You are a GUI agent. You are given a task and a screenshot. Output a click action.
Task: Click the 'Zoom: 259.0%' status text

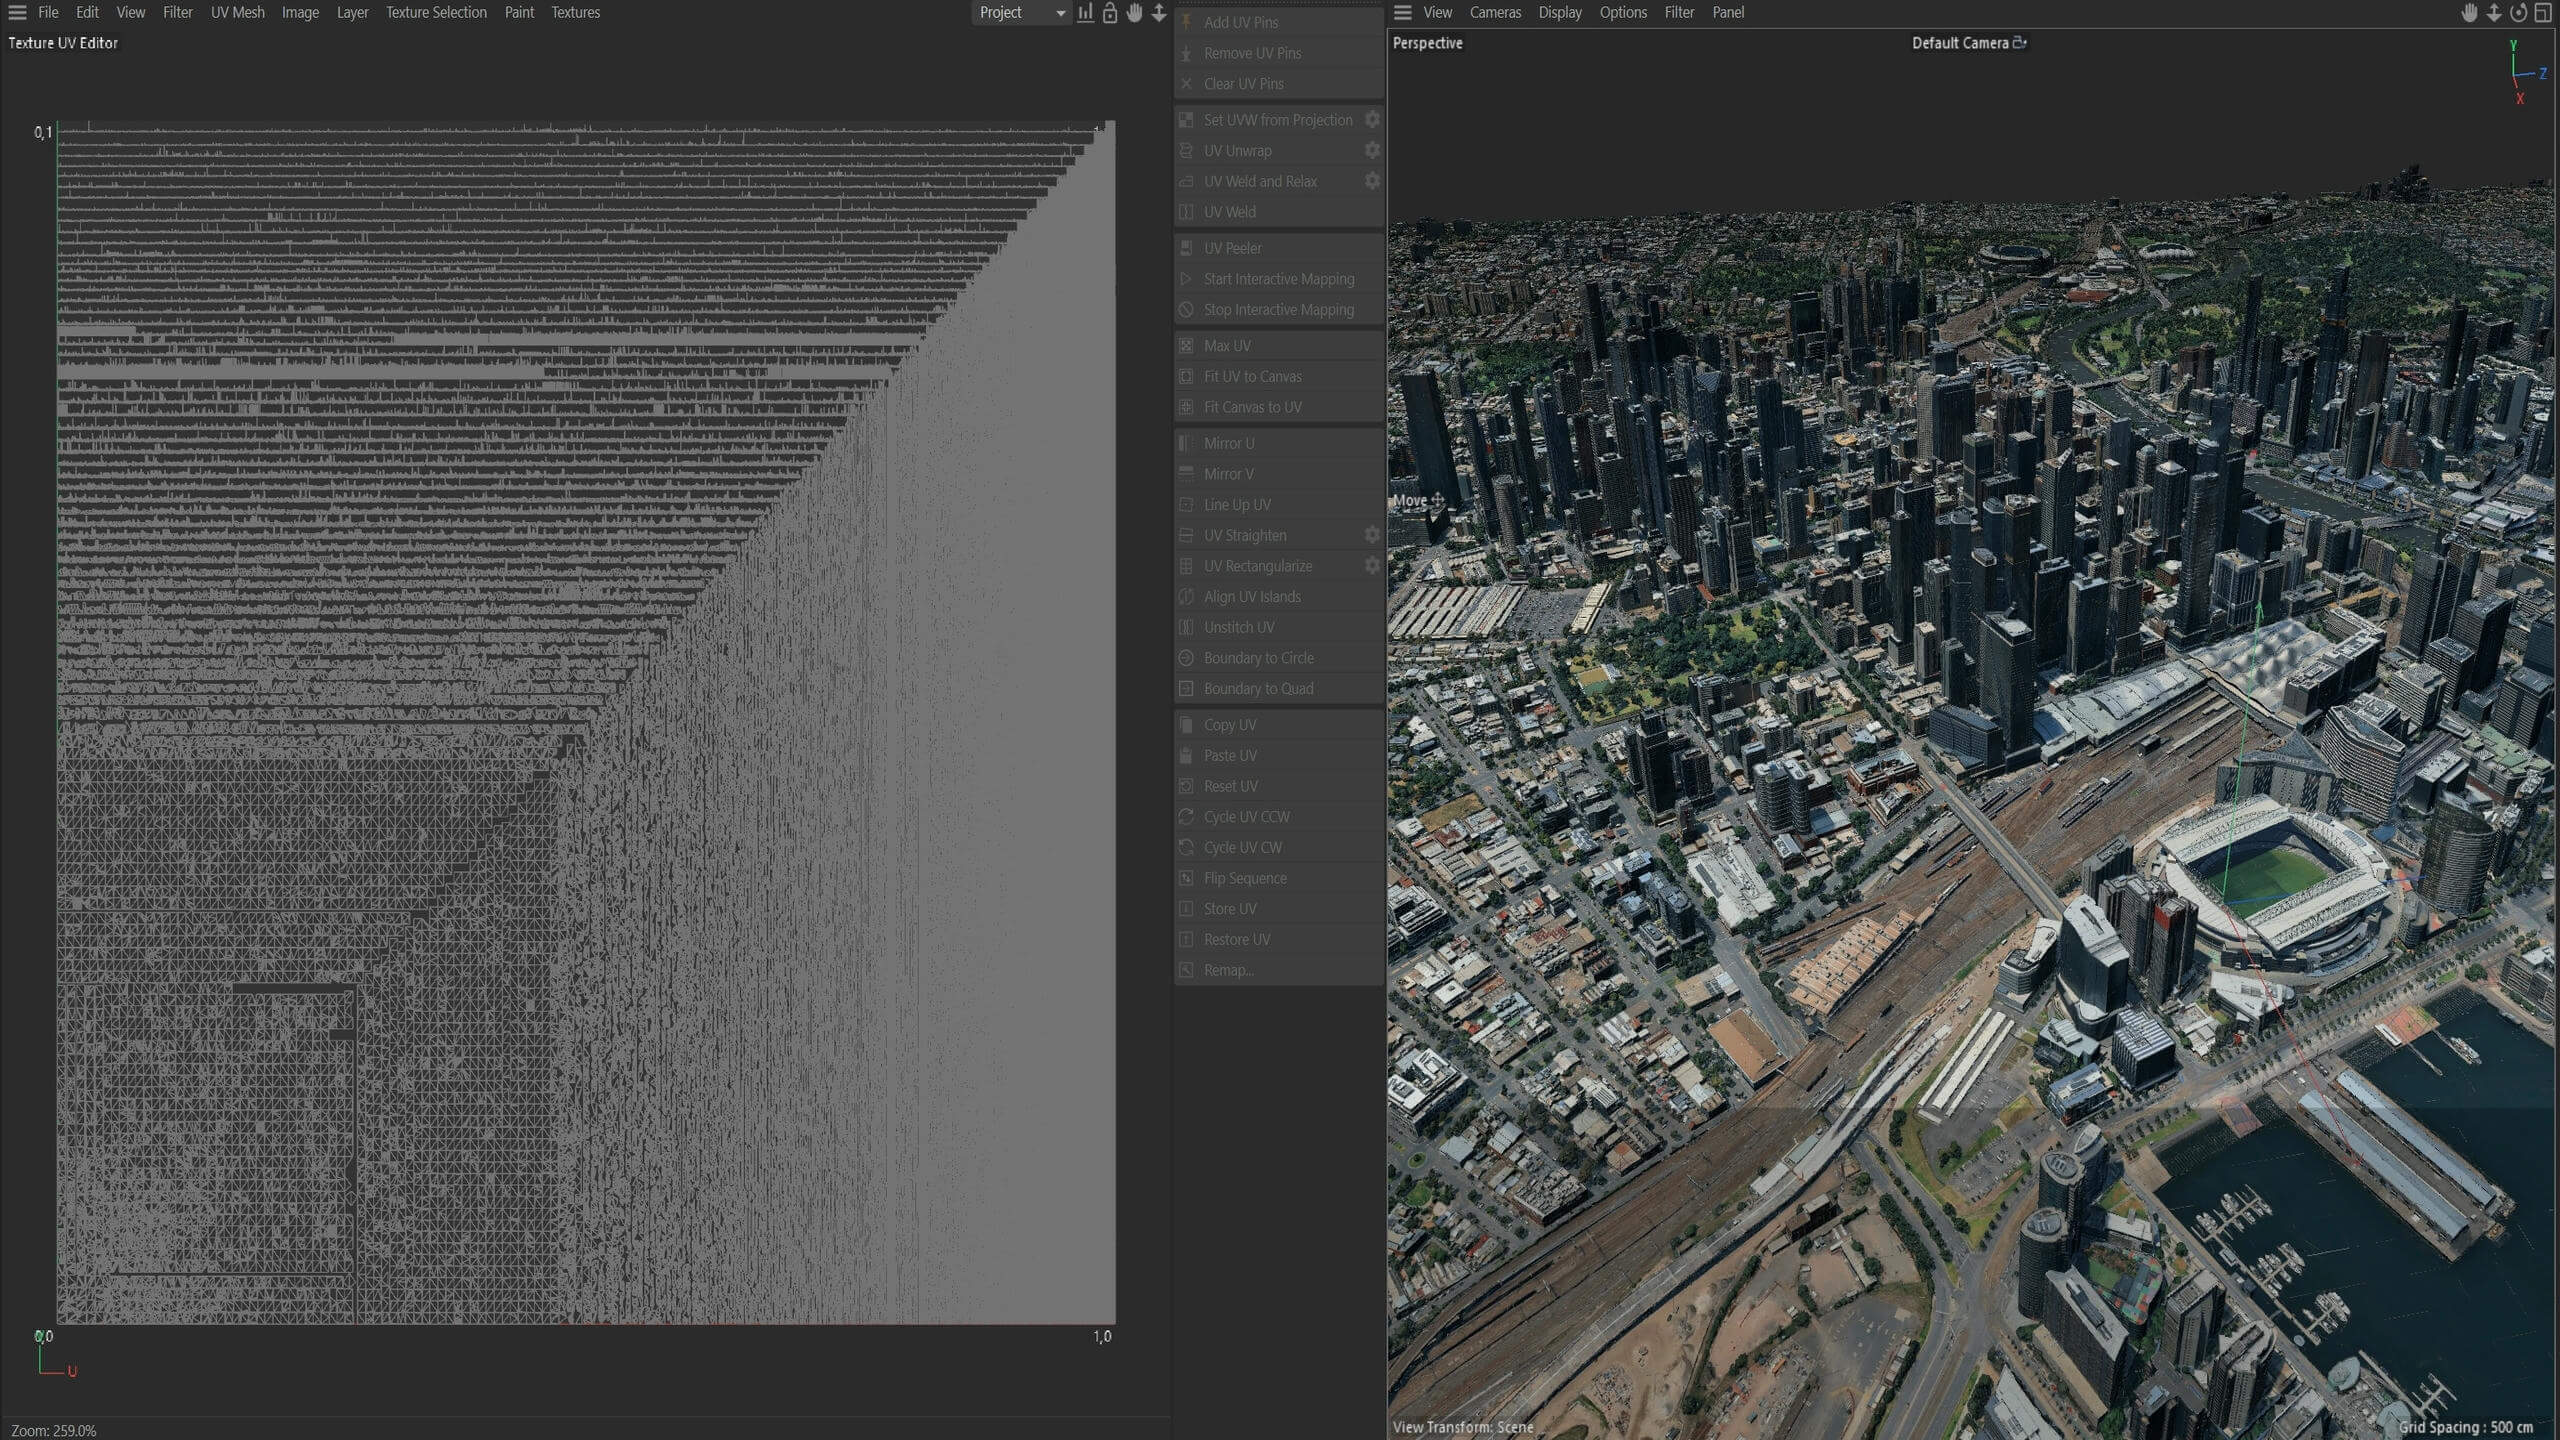54,1431
